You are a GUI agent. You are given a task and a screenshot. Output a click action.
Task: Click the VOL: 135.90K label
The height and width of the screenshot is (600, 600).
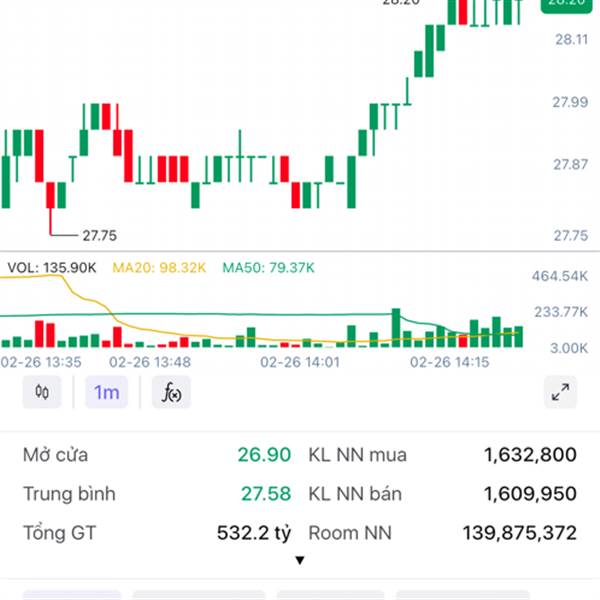(x=52, y=268)
